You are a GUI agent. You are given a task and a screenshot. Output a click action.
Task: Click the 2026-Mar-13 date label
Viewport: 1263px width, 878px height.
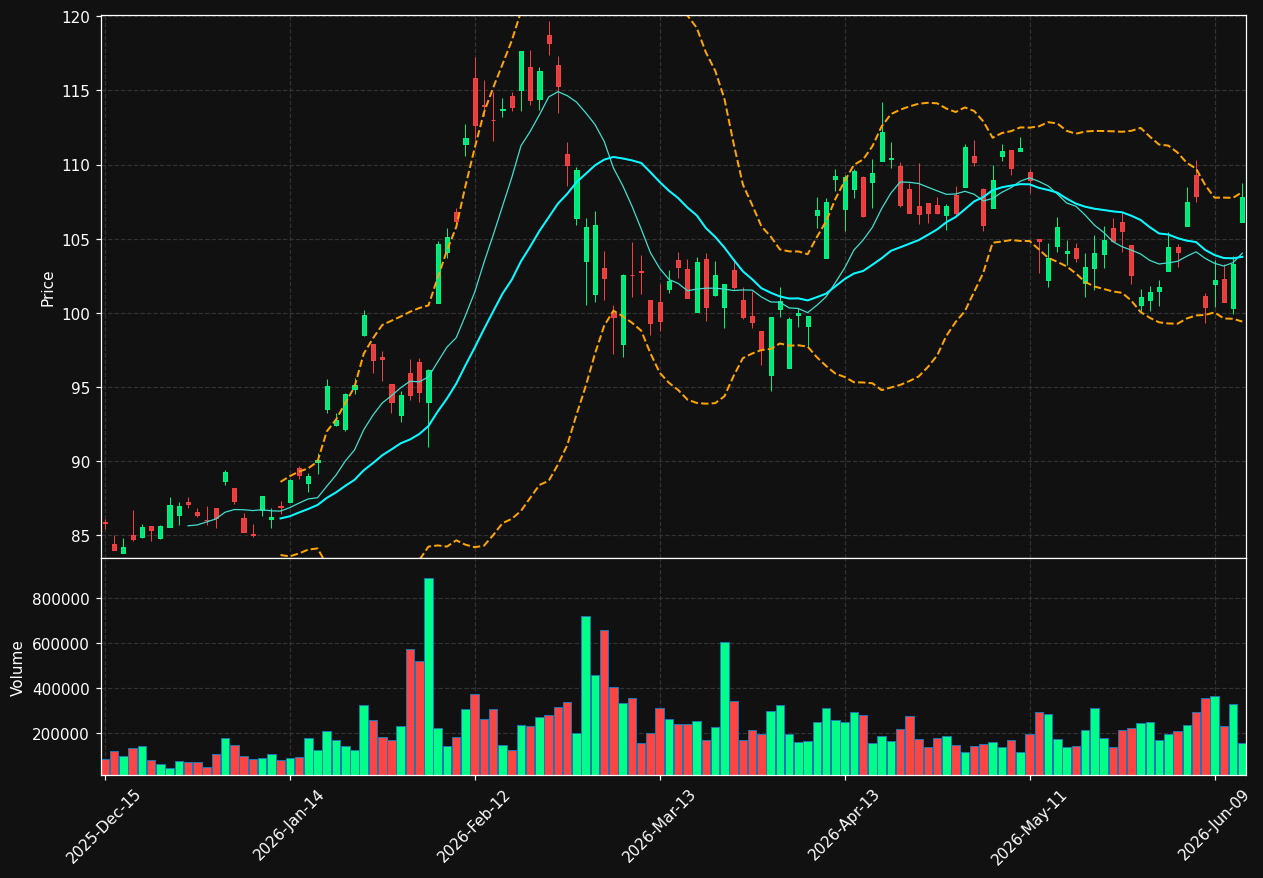pos(658,826)
